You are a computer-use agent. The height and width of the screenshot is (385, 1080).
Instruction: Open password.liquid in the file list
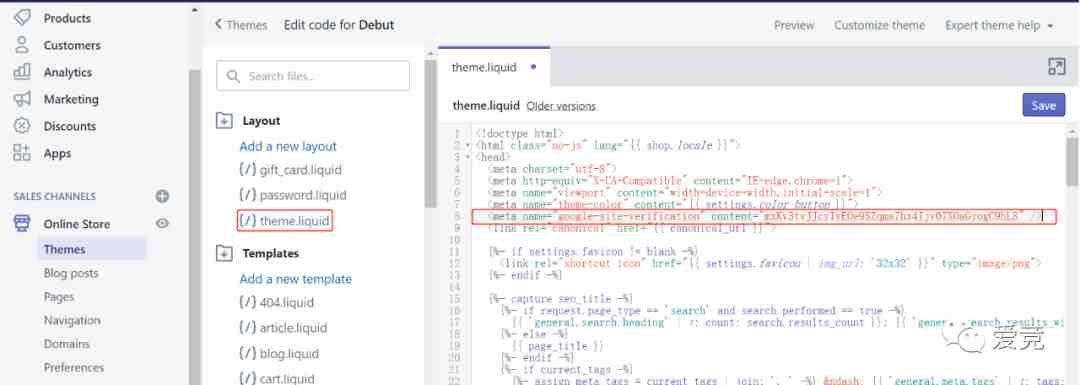293,195
